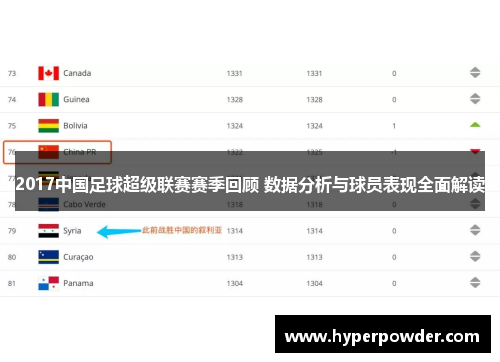This screenshot has height=362, width=500.
Task: Select Panama's total points 1304 in first column
Action: tap(235, 284)
